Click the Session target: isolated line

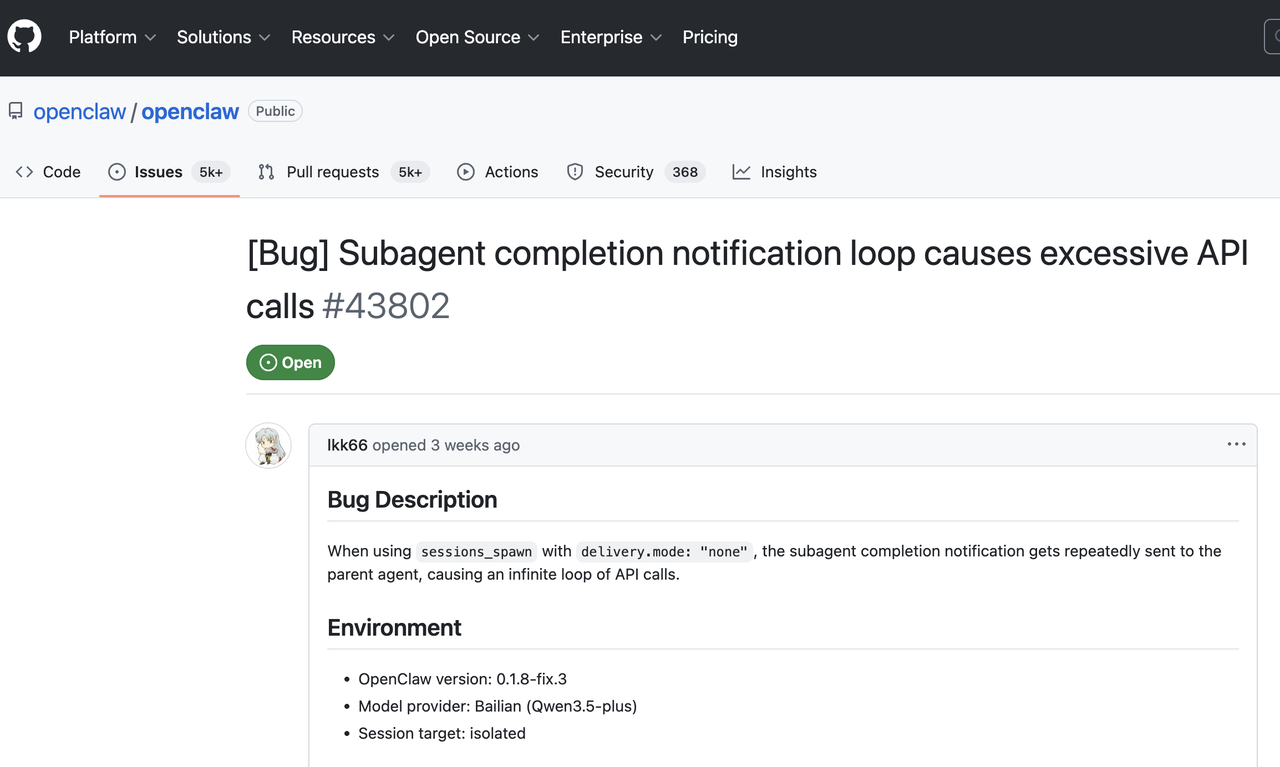point(442,733)
